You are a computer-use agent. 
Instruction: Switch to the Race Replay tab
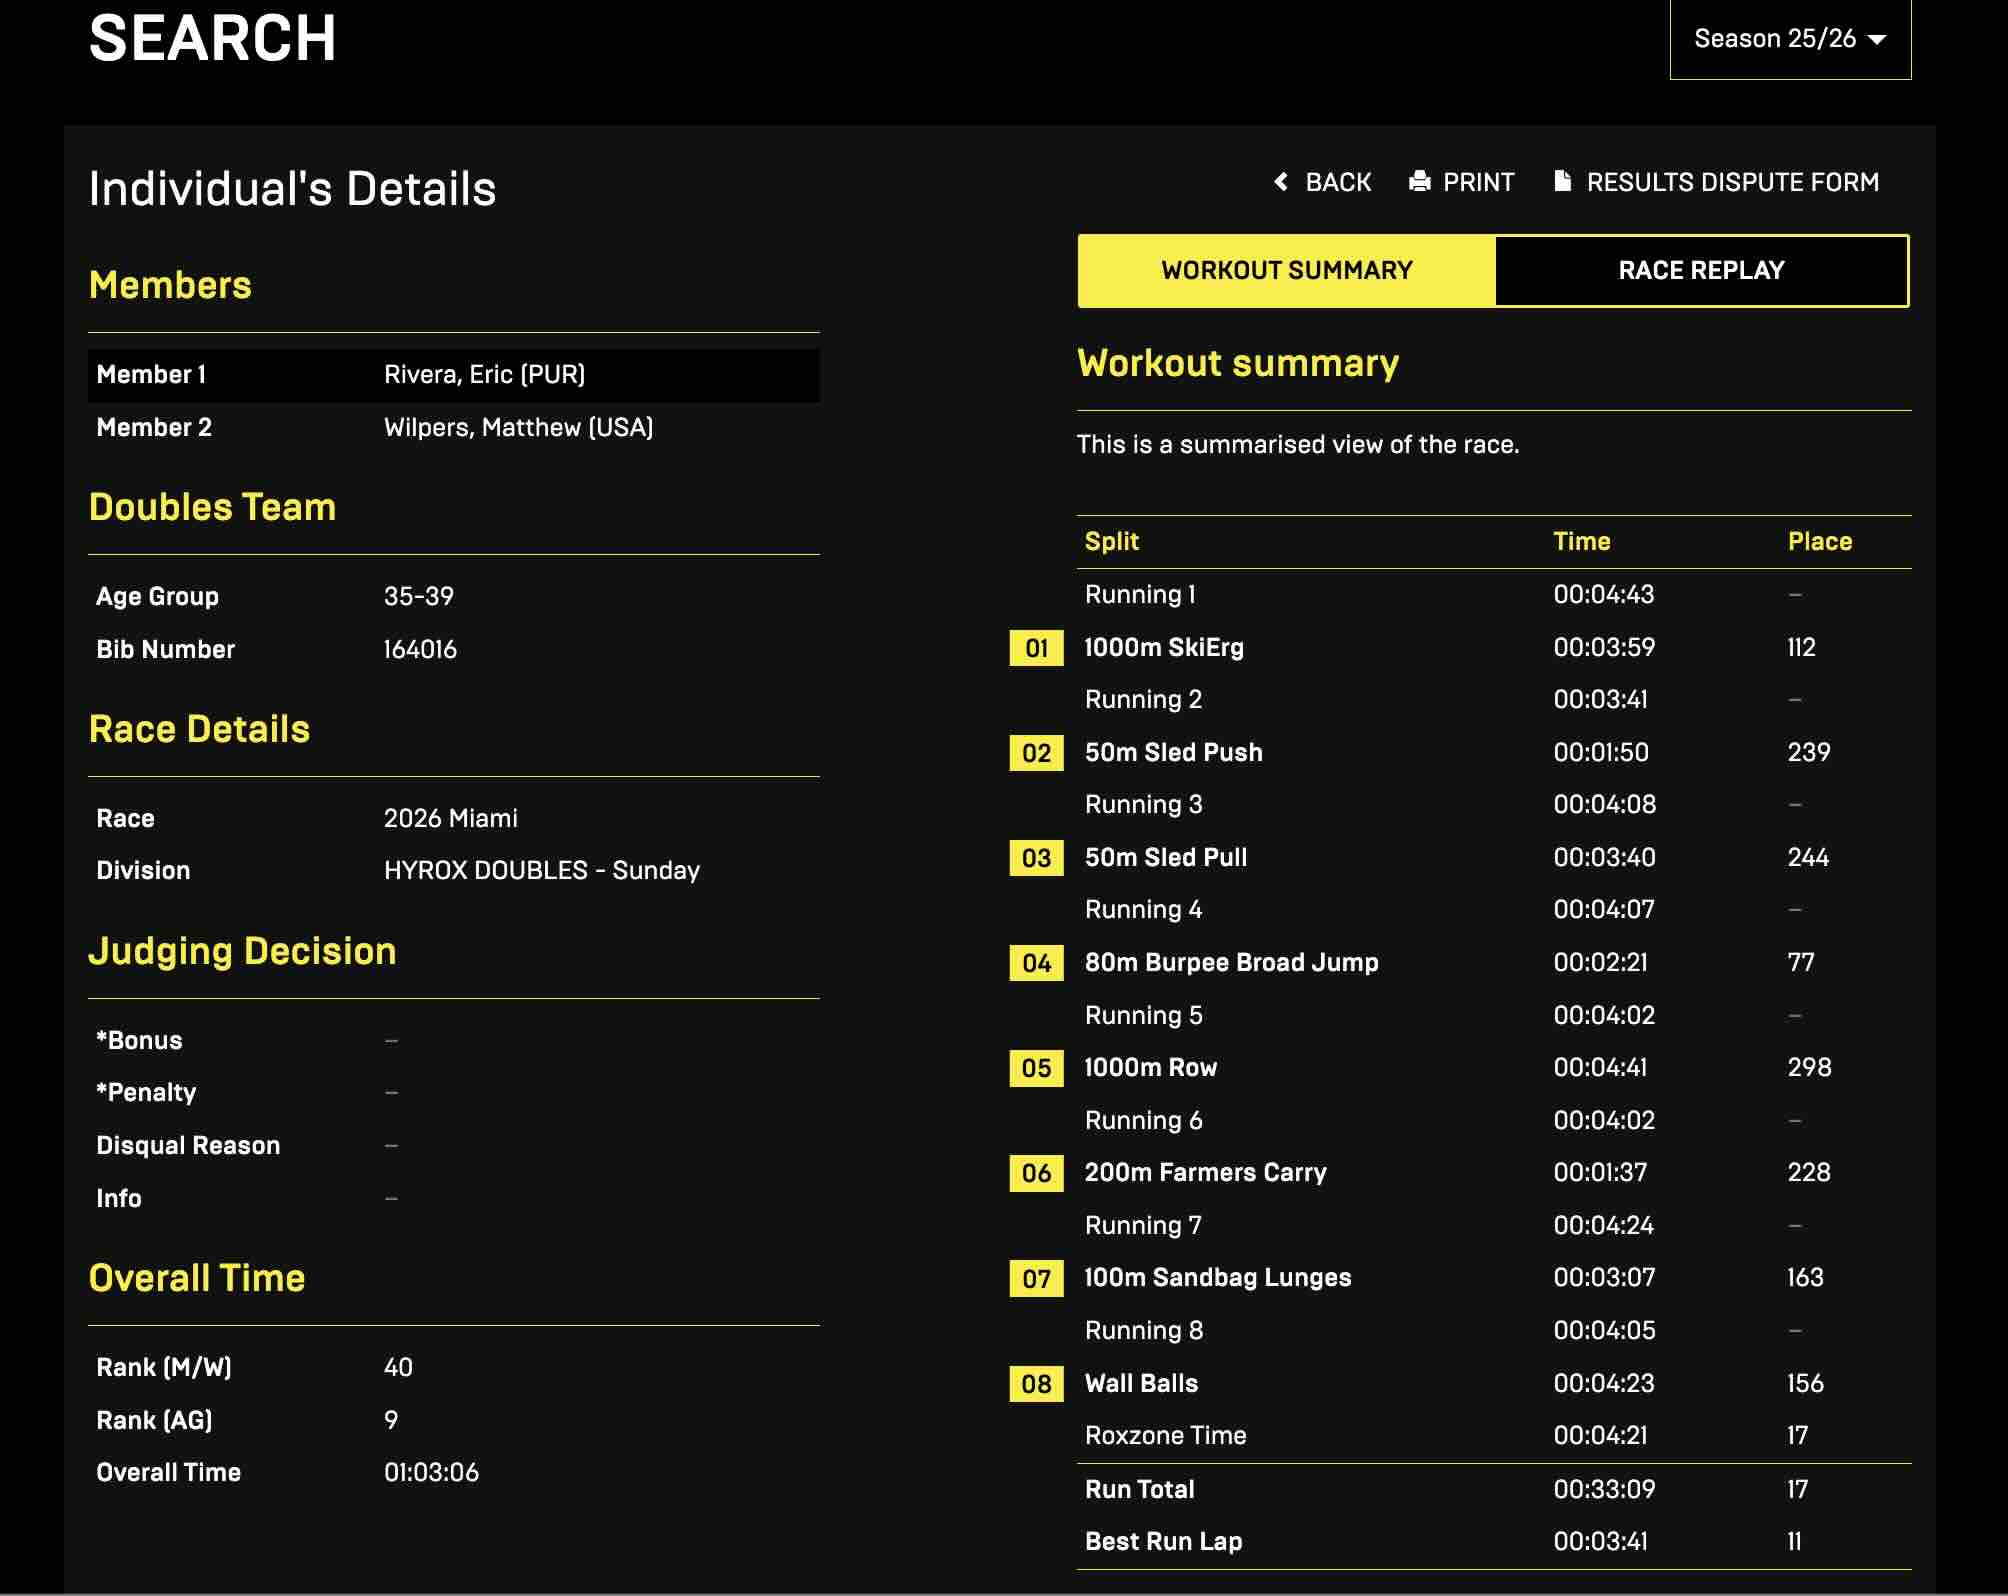[1700, 270]
